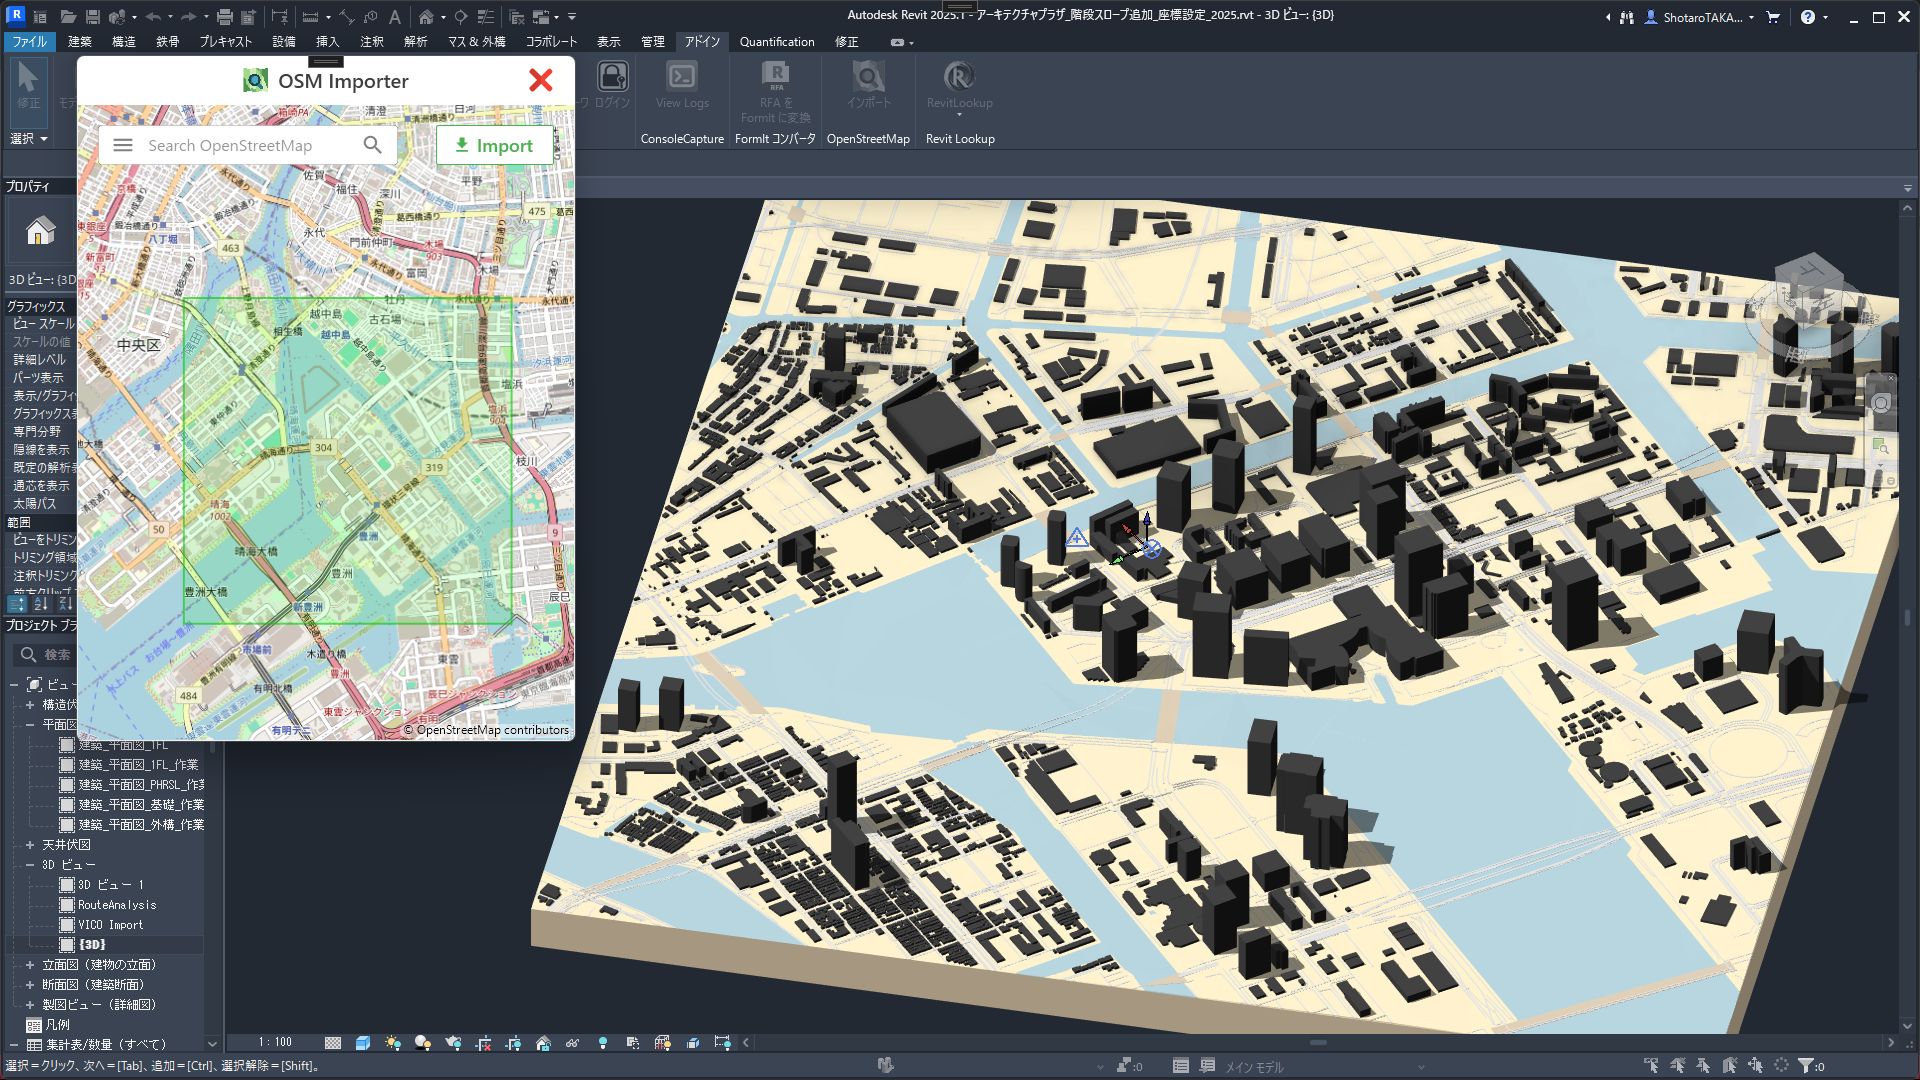The image size is (1920, 1080).
Task: Select the RouteAnalysis view in browser
Action: [117, 905]
